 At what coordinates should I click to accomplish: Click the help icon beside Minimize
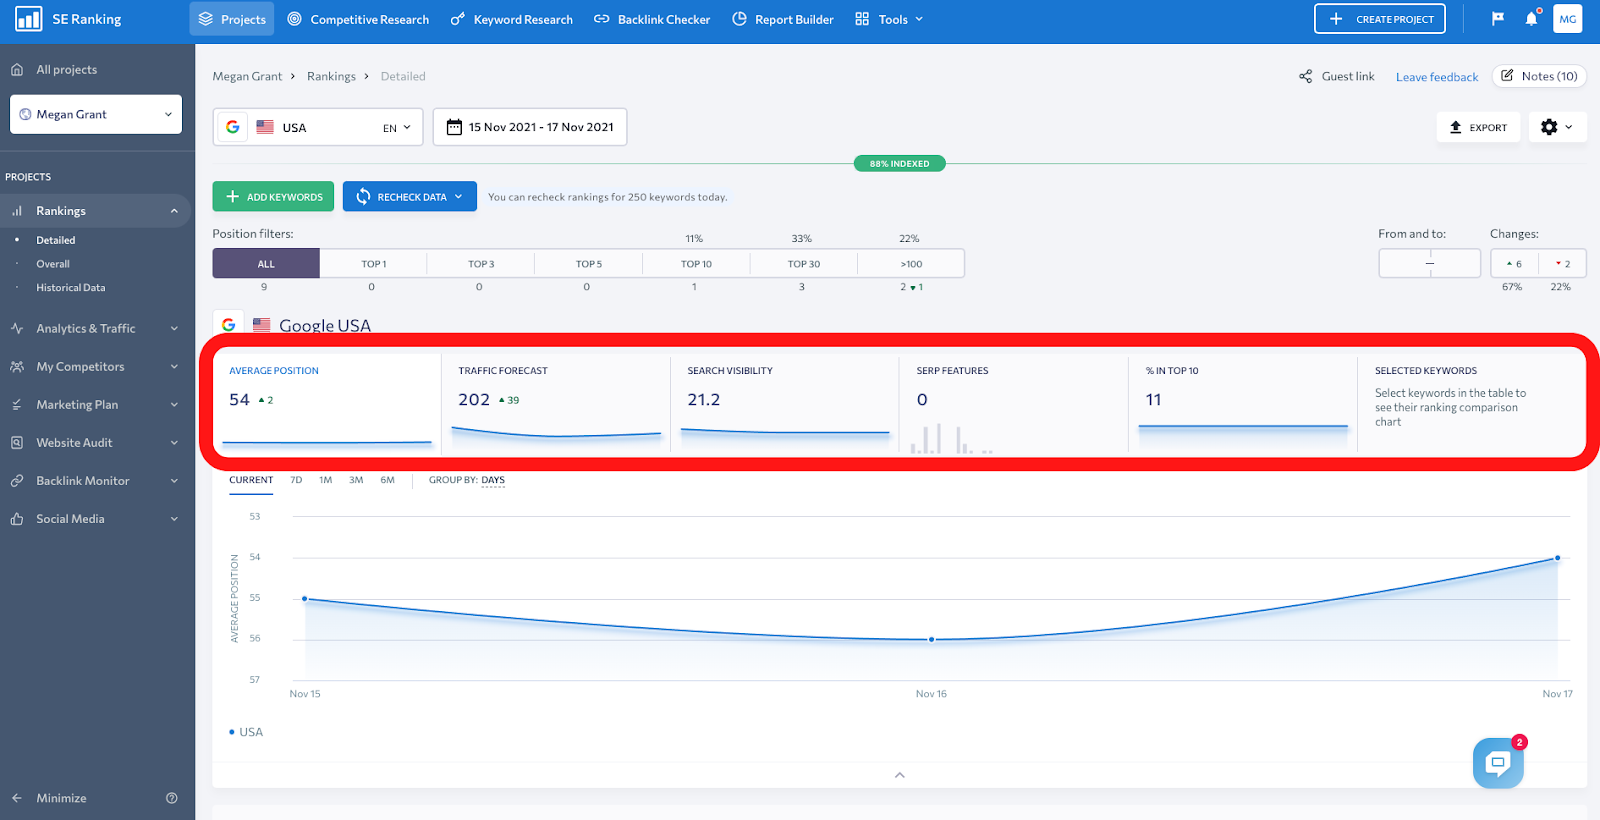coord(172,798)
